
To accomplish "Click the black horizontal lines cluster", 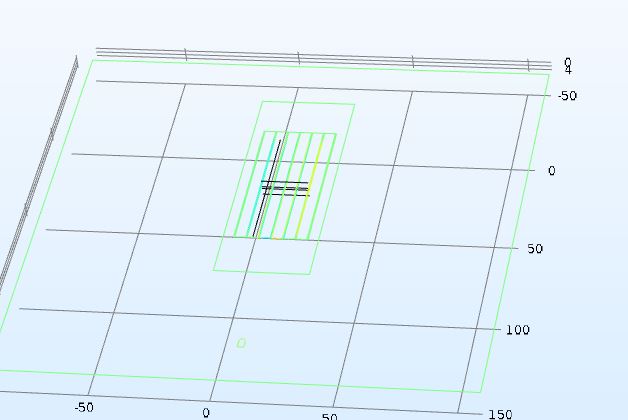I will pos(286,188).
